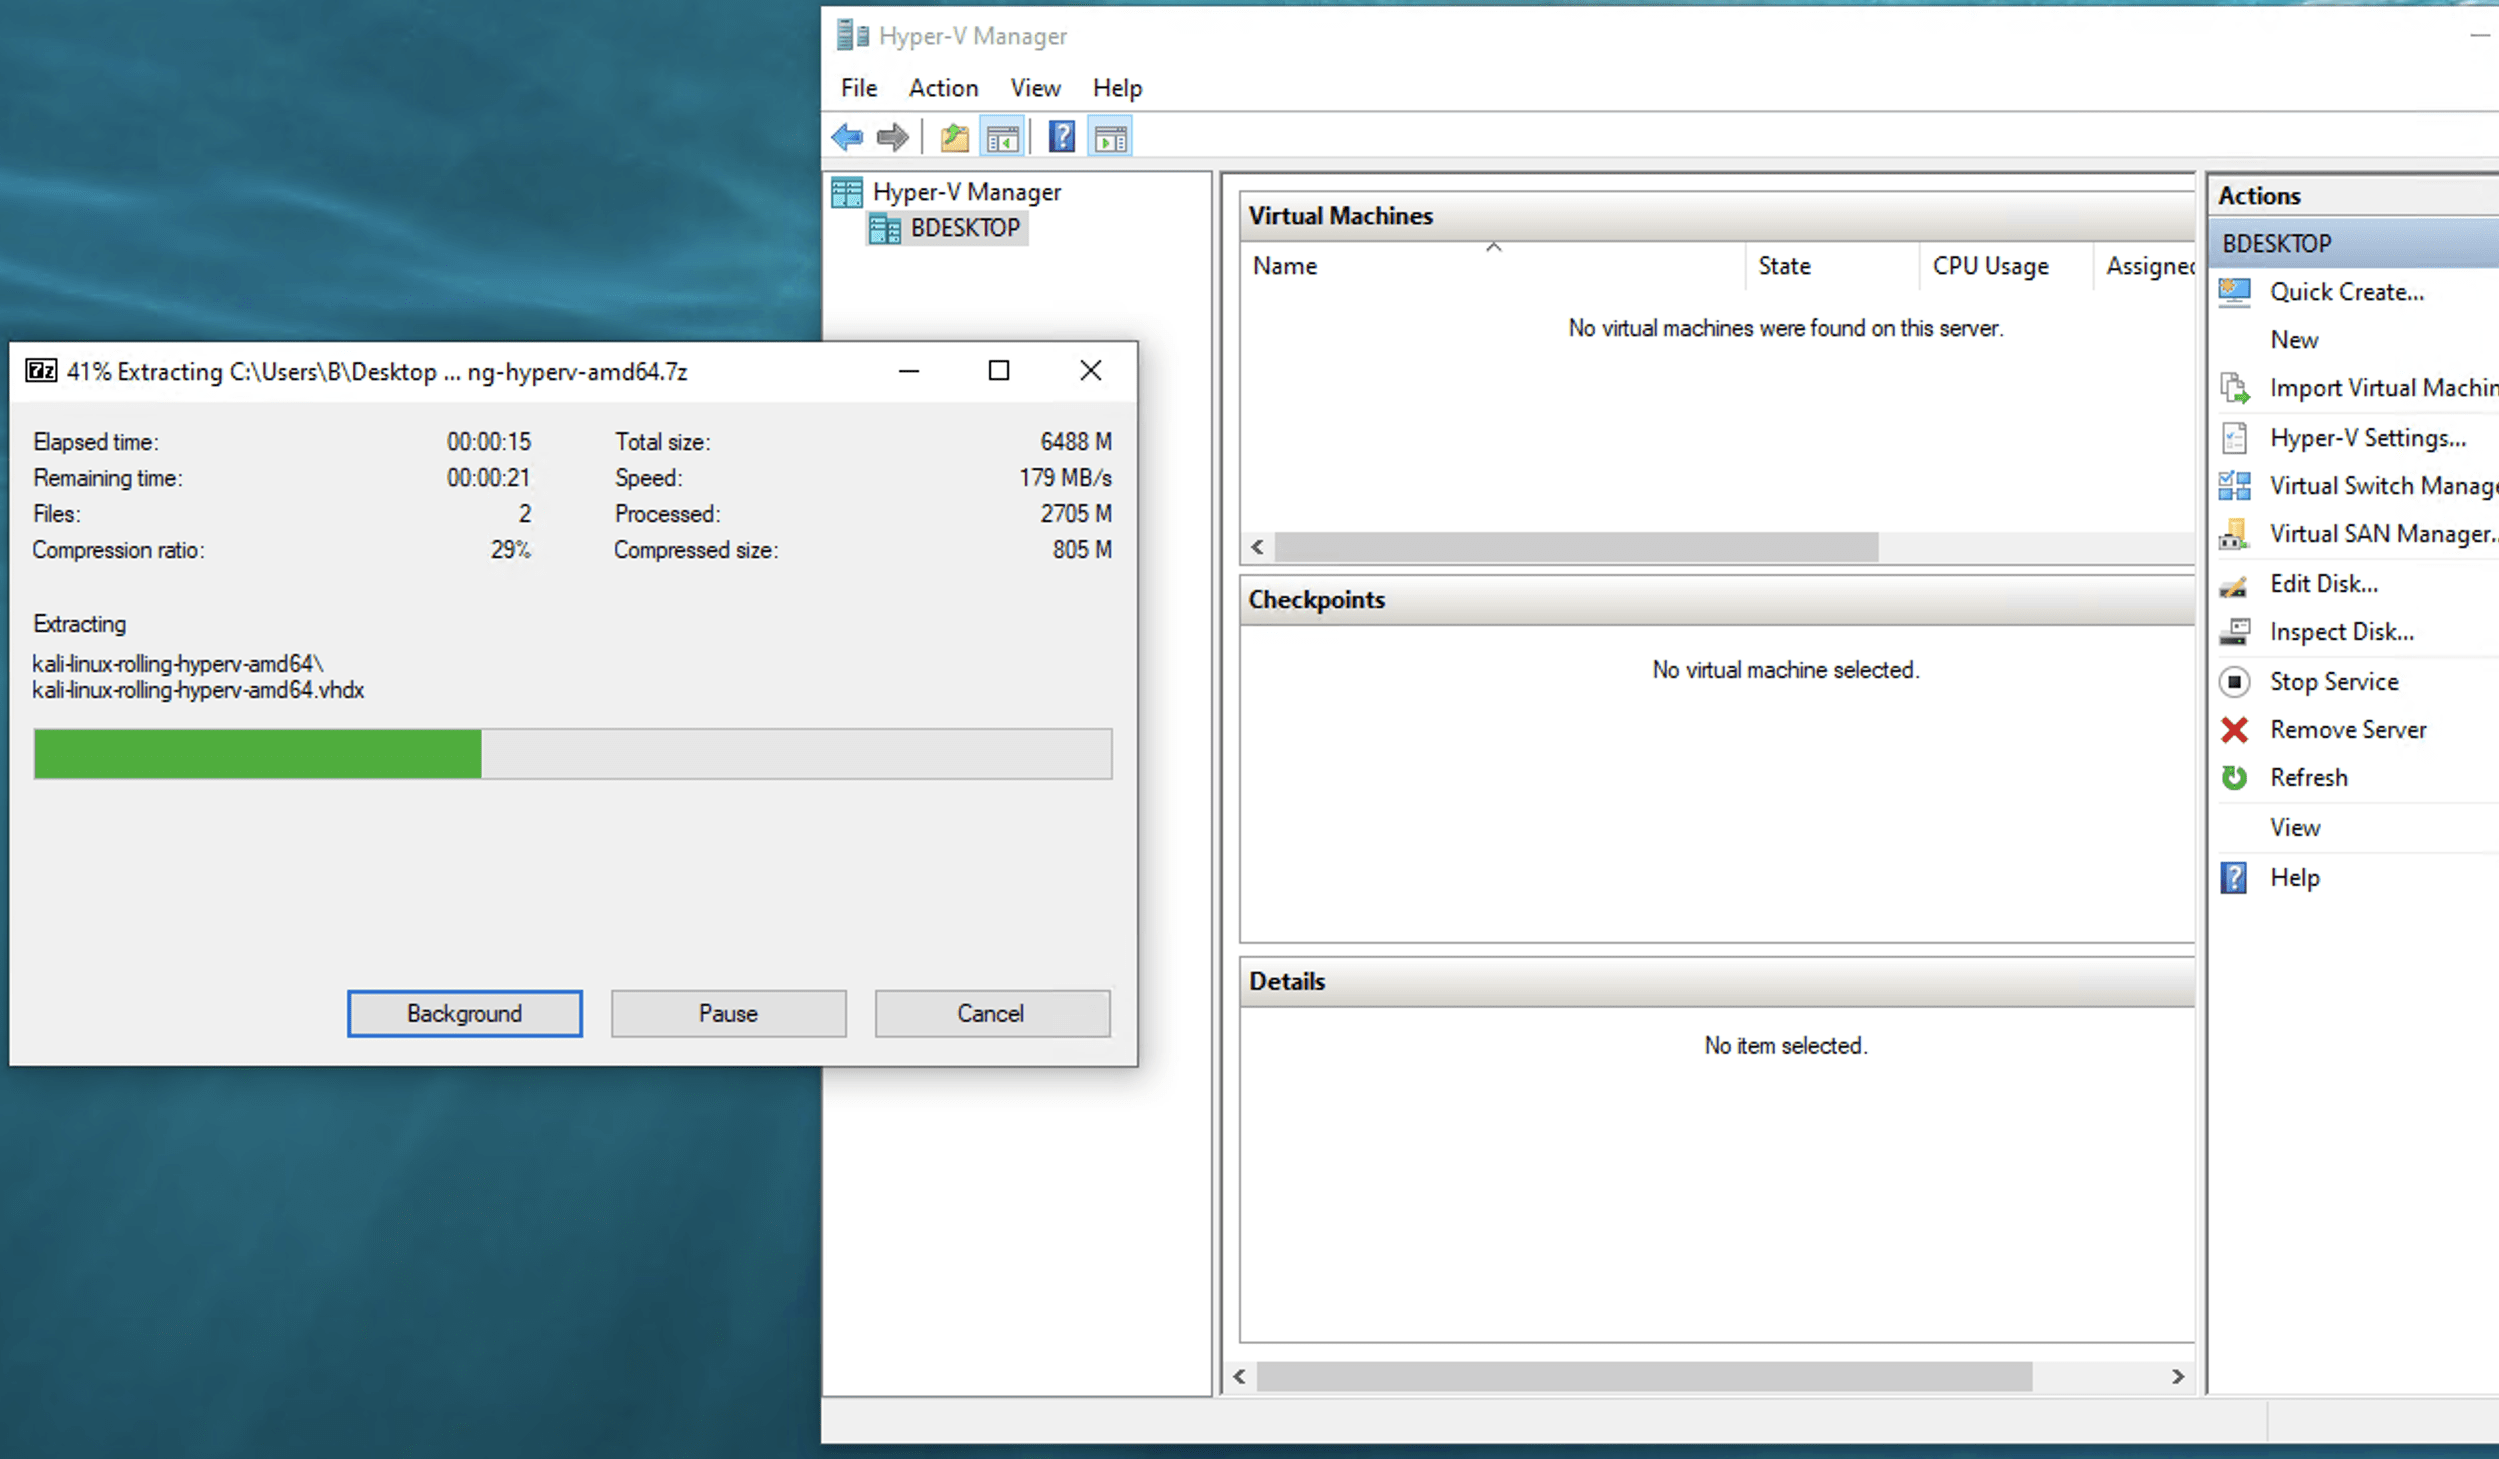Send the 7-Zip extraction to Background
The height and width of the screenshot is (1459, 2499).
pyautogui.click(x=464, y=1012)
